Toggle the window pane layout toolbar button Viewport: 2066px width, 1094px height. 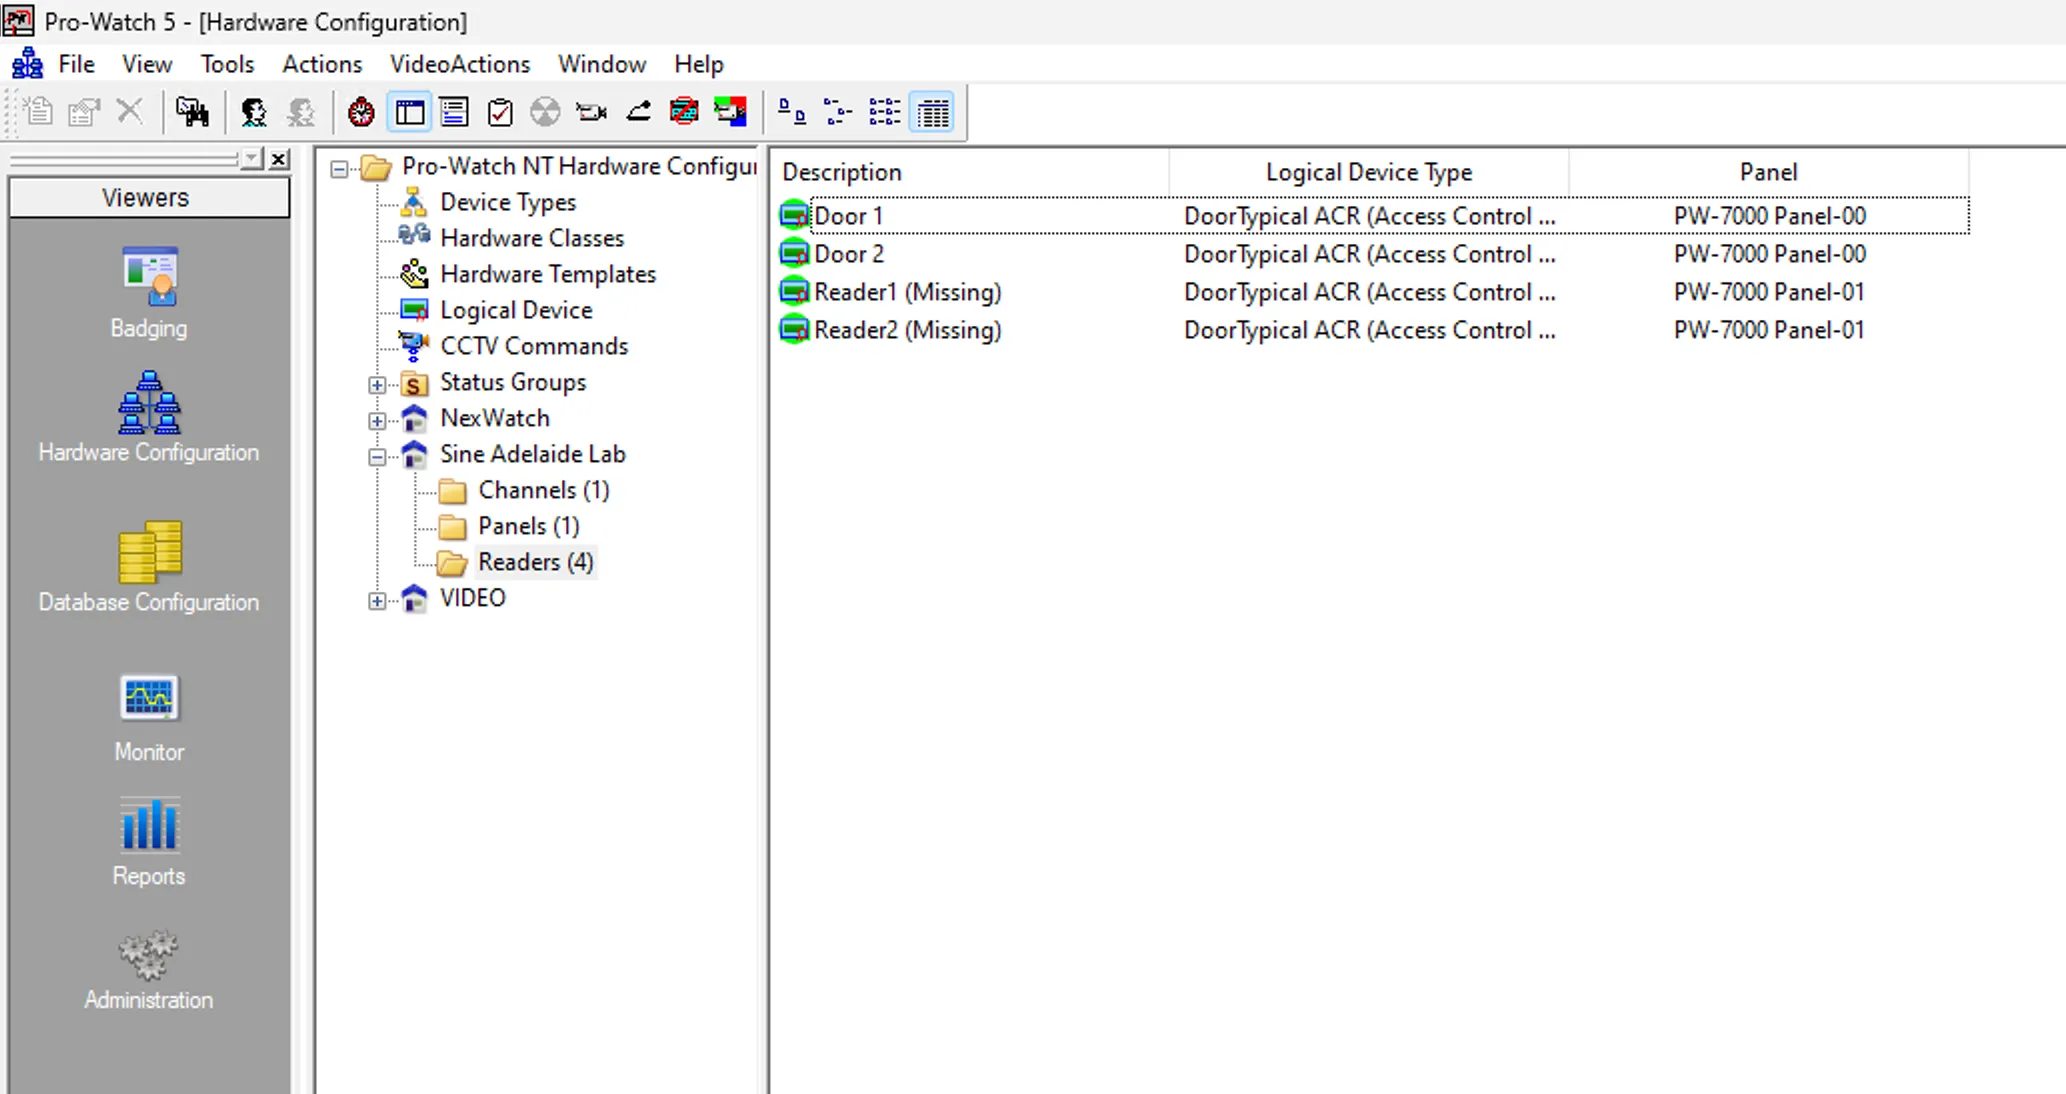(409, 112)
